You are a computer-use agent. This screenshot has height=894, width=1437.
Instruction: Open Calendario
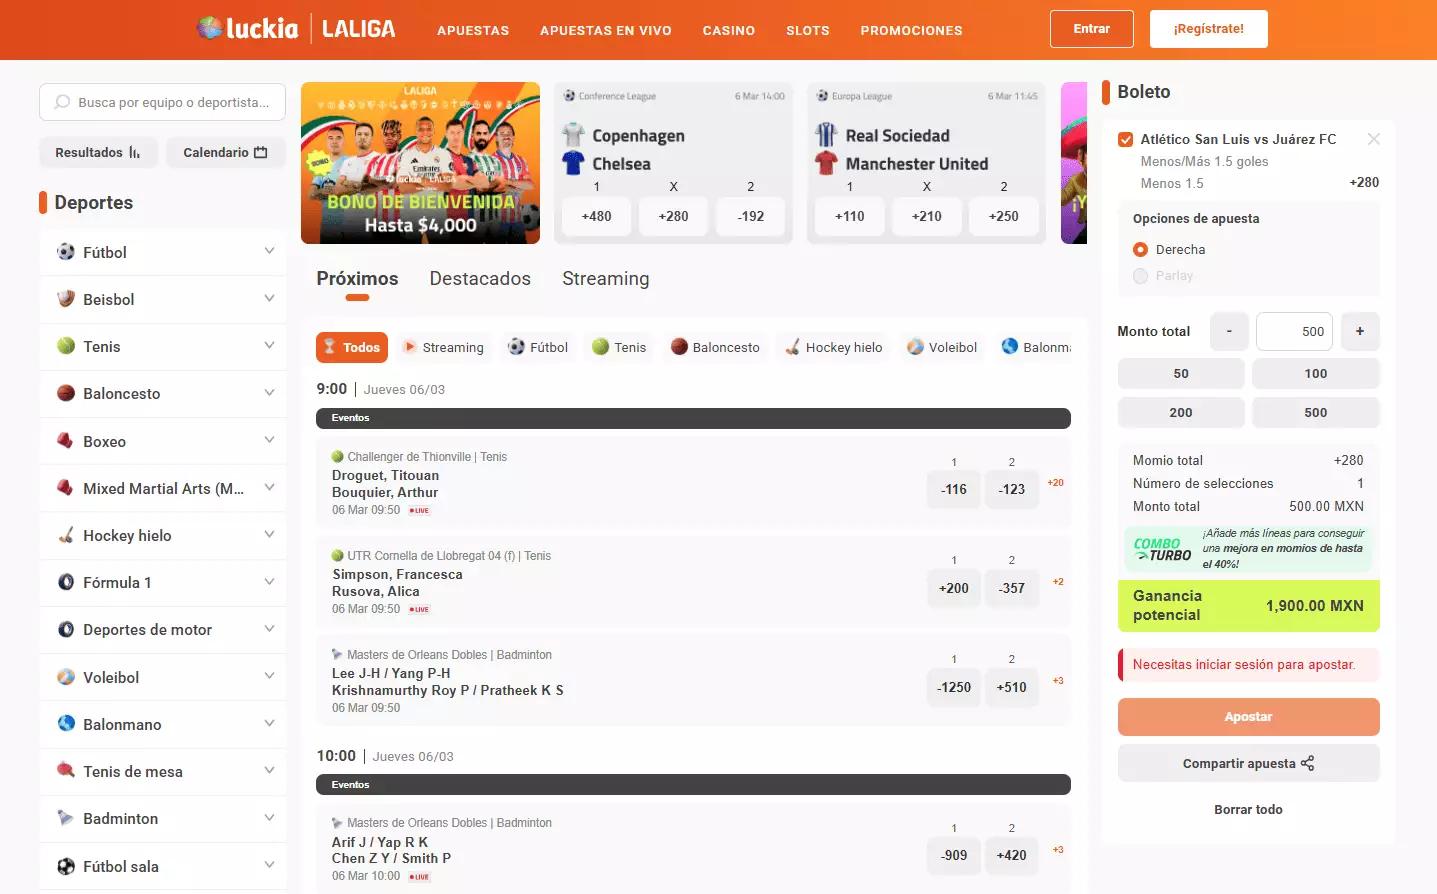pyautogui.click(x=226, y=152)
